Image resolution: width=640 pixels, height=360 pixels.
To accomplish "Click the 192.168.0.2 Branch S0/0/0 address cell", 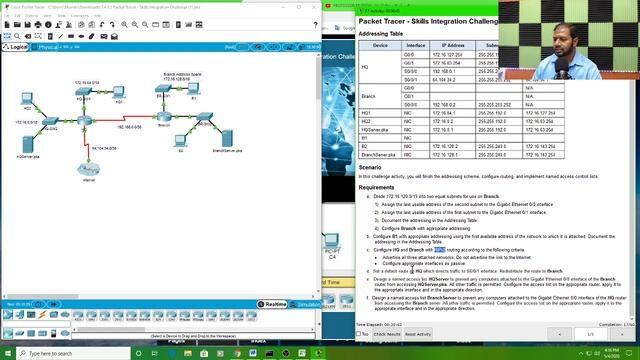I will point(453,105).
